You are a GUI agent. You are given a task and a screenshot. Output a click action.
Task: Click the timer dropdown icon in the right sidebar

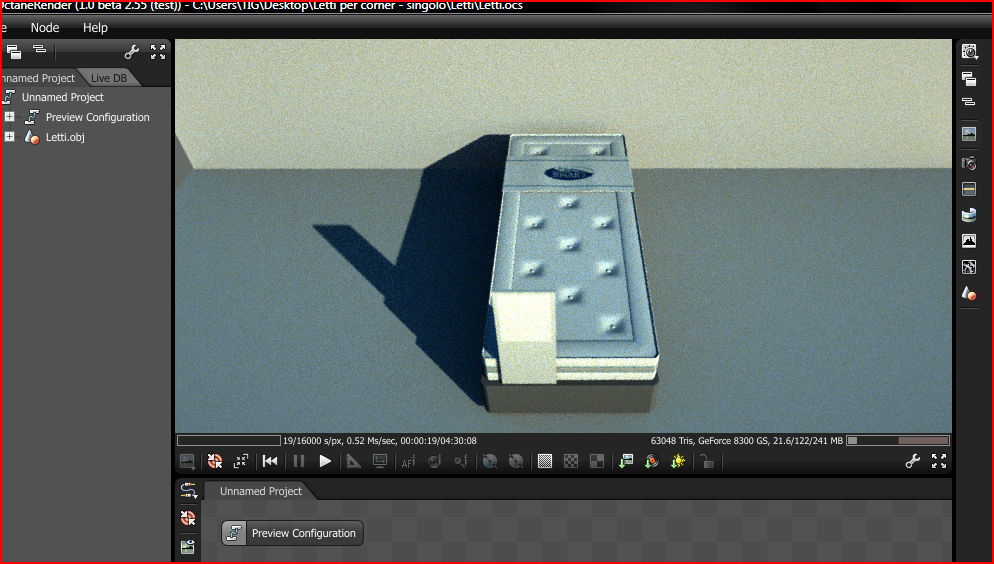(x=969, y=51)
